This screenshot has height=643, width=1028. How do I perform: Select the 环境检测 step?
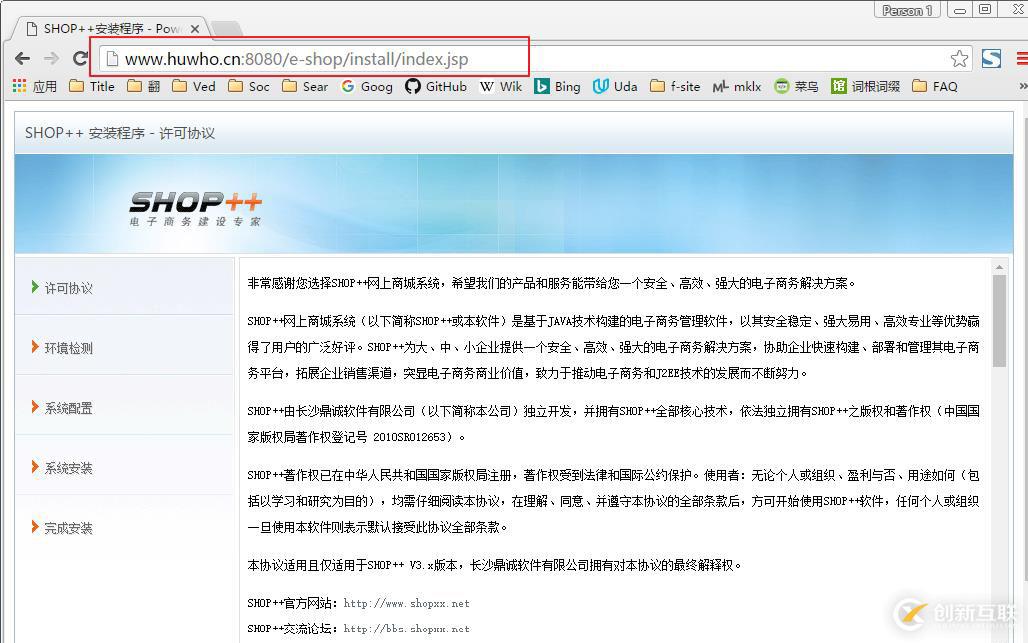(x=125, y=347)
